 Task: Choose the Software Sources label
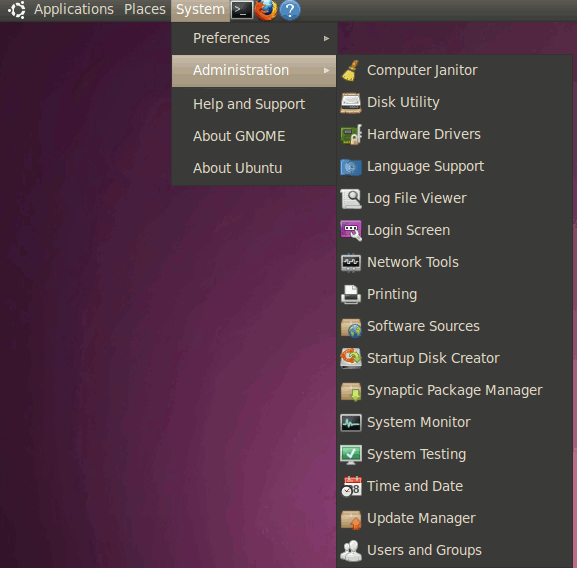point(423,326)
